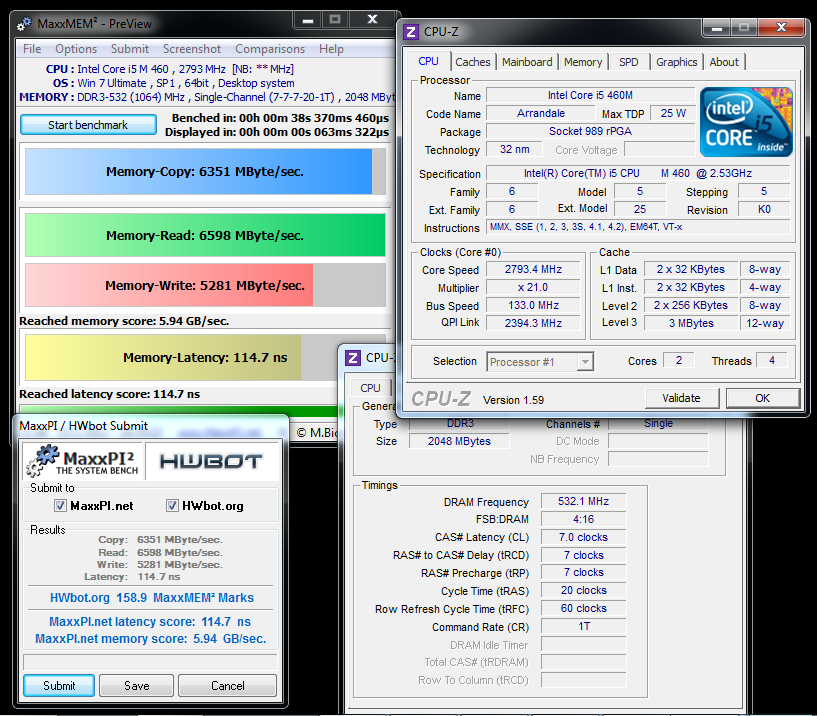Click the CPU-Z purple Z title icon
Screen dimensions: 817x716
coord(411,32)
